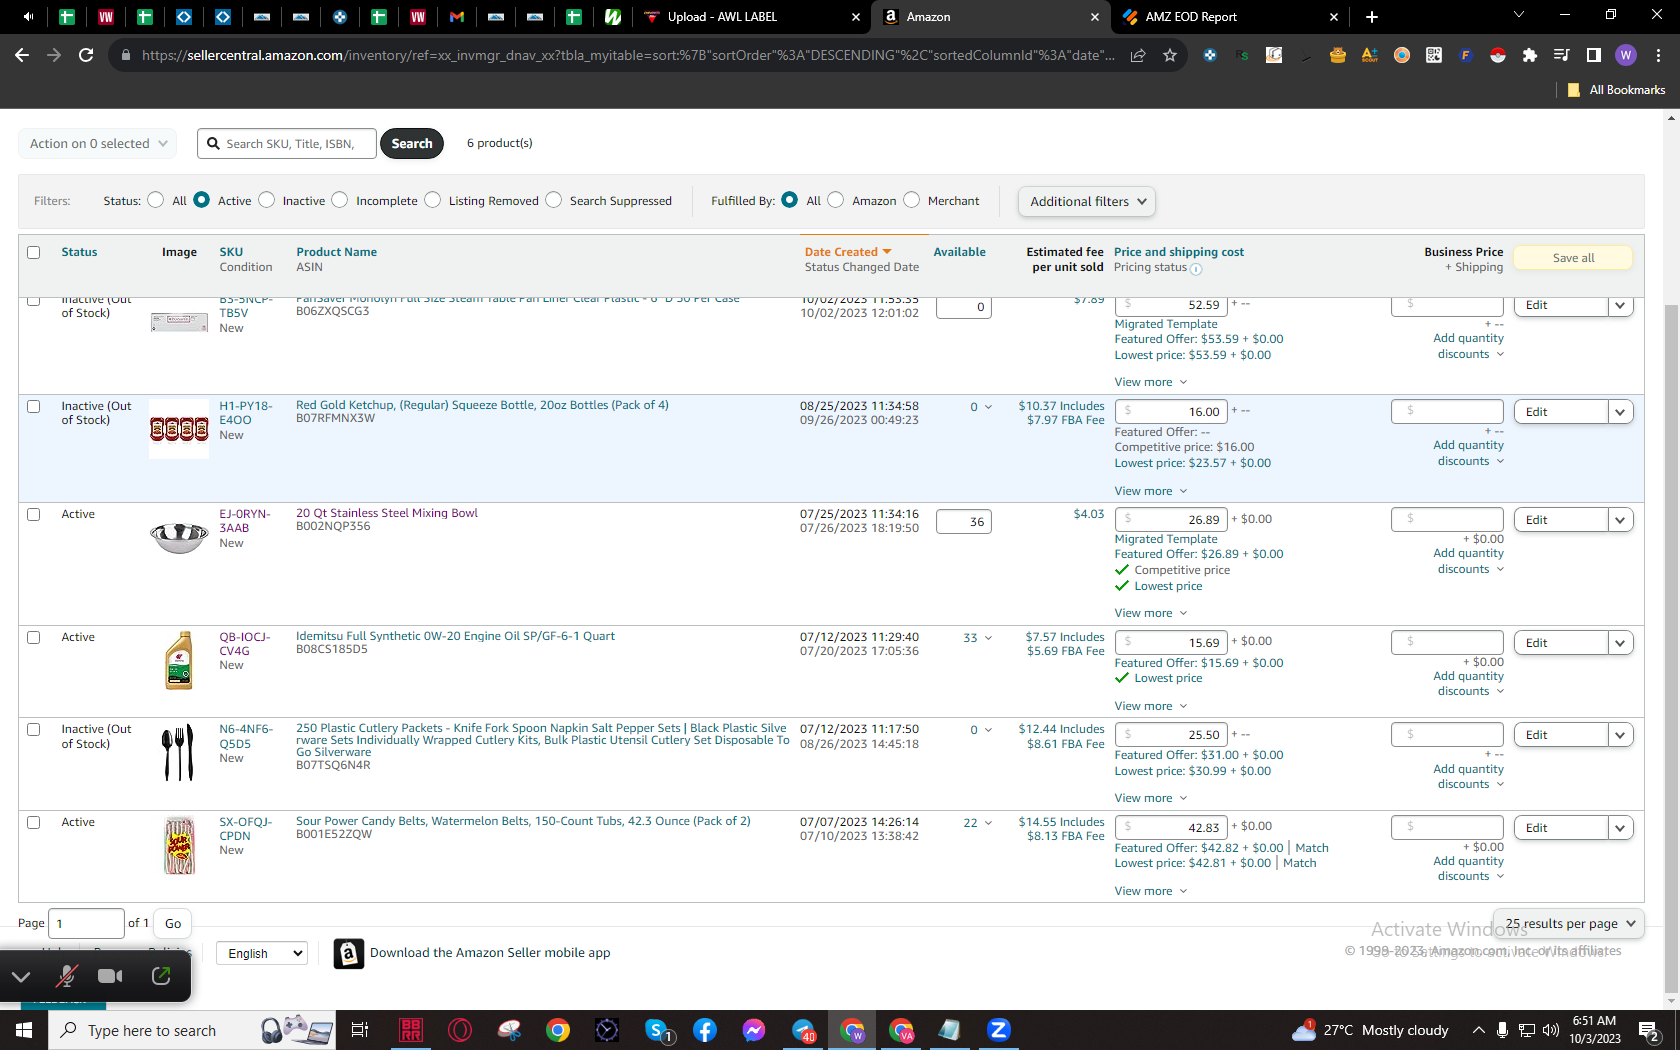Viewport: 1680px width, 1050px height.
Task: Open the side panel browser icon
Action: point(1594,55)
